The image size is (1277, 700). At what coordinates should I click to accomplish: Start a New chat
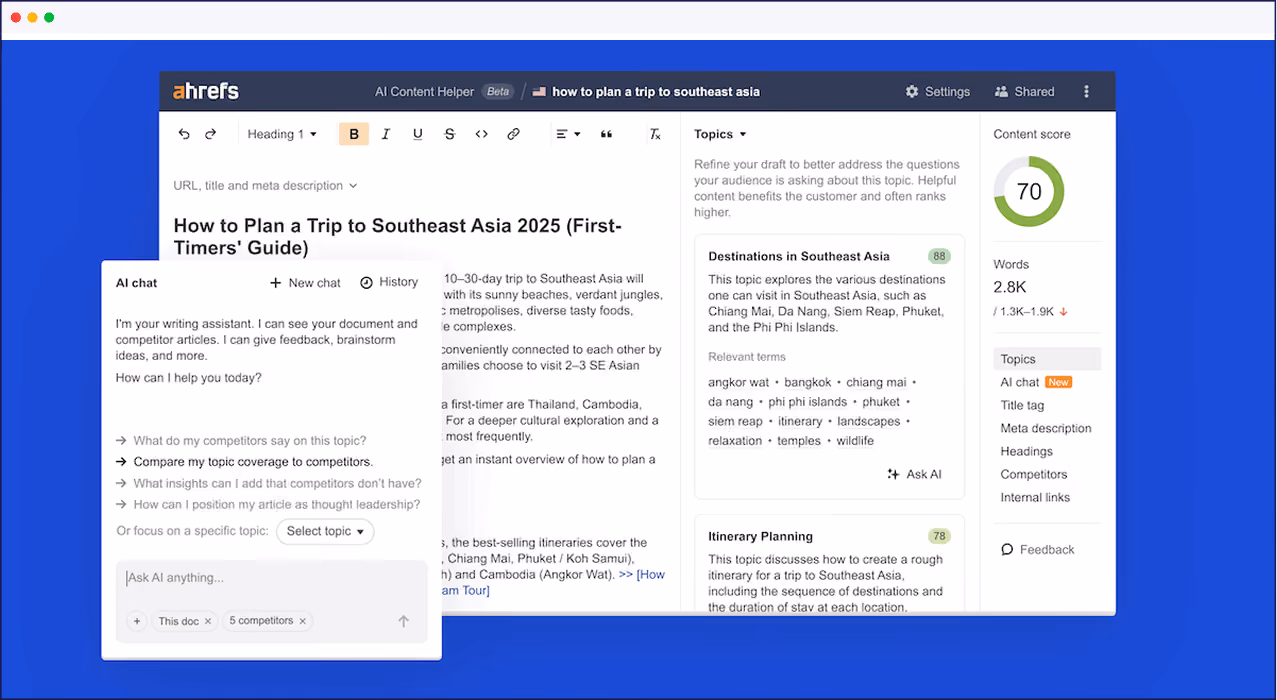306,283
